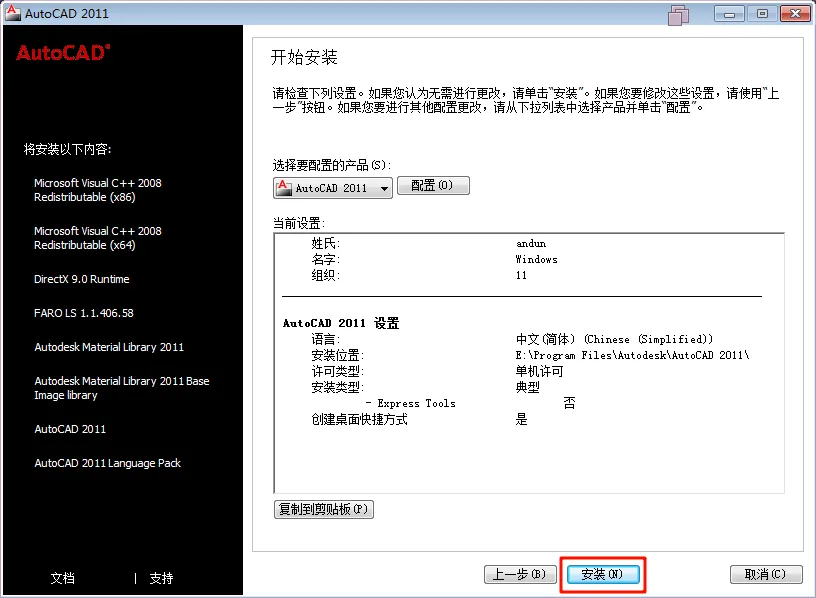
Task: Click the install path E:\Program Files\Autodesk\AutoCAD 2011\
Action: tap(632, 355)
